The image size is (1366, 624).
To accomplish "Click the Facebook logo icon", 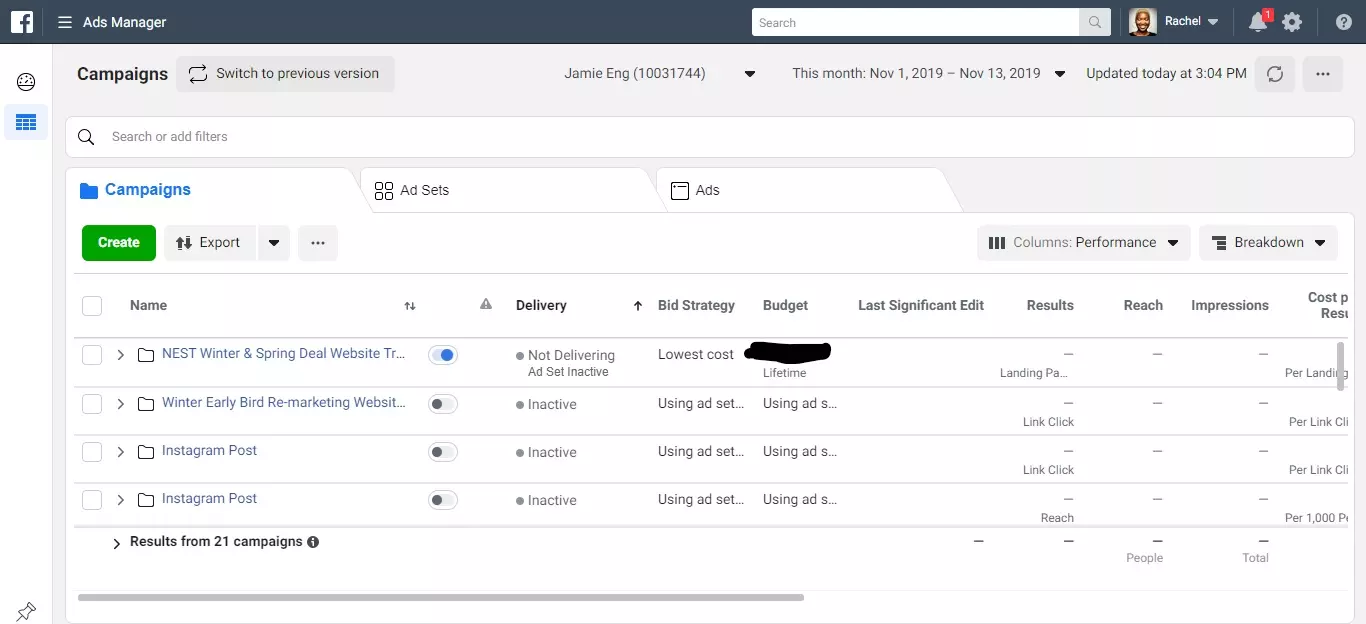I will click(22, 22).
